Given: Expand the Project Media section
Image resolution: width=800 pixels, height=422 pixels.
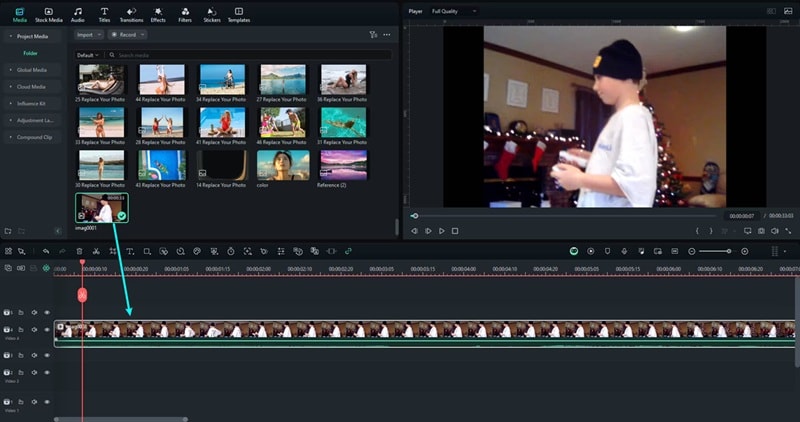Looking at the screenshot, I should (31, 36).
